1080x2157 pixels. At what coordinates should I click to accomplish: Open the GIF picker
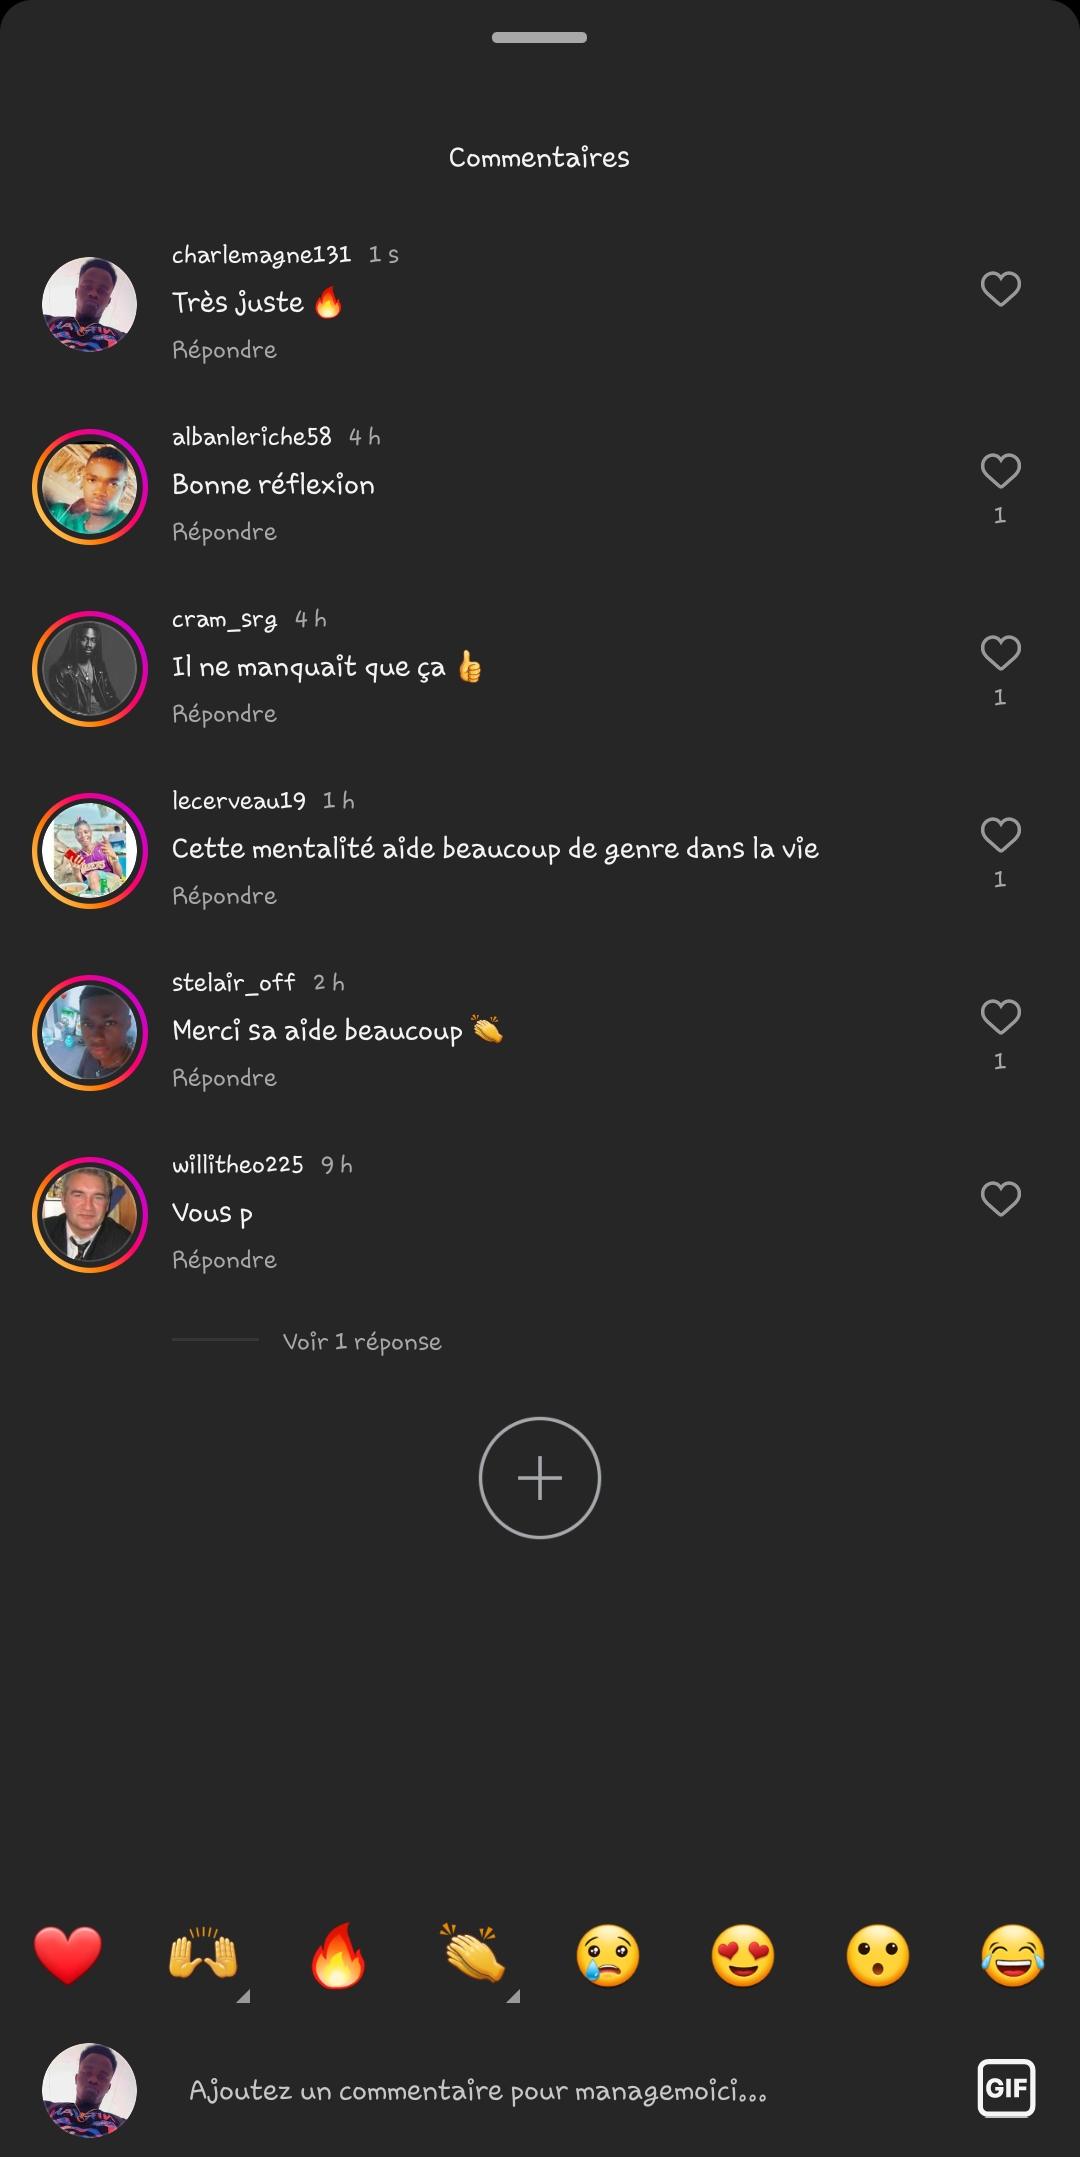(x=1006, y=2088)
